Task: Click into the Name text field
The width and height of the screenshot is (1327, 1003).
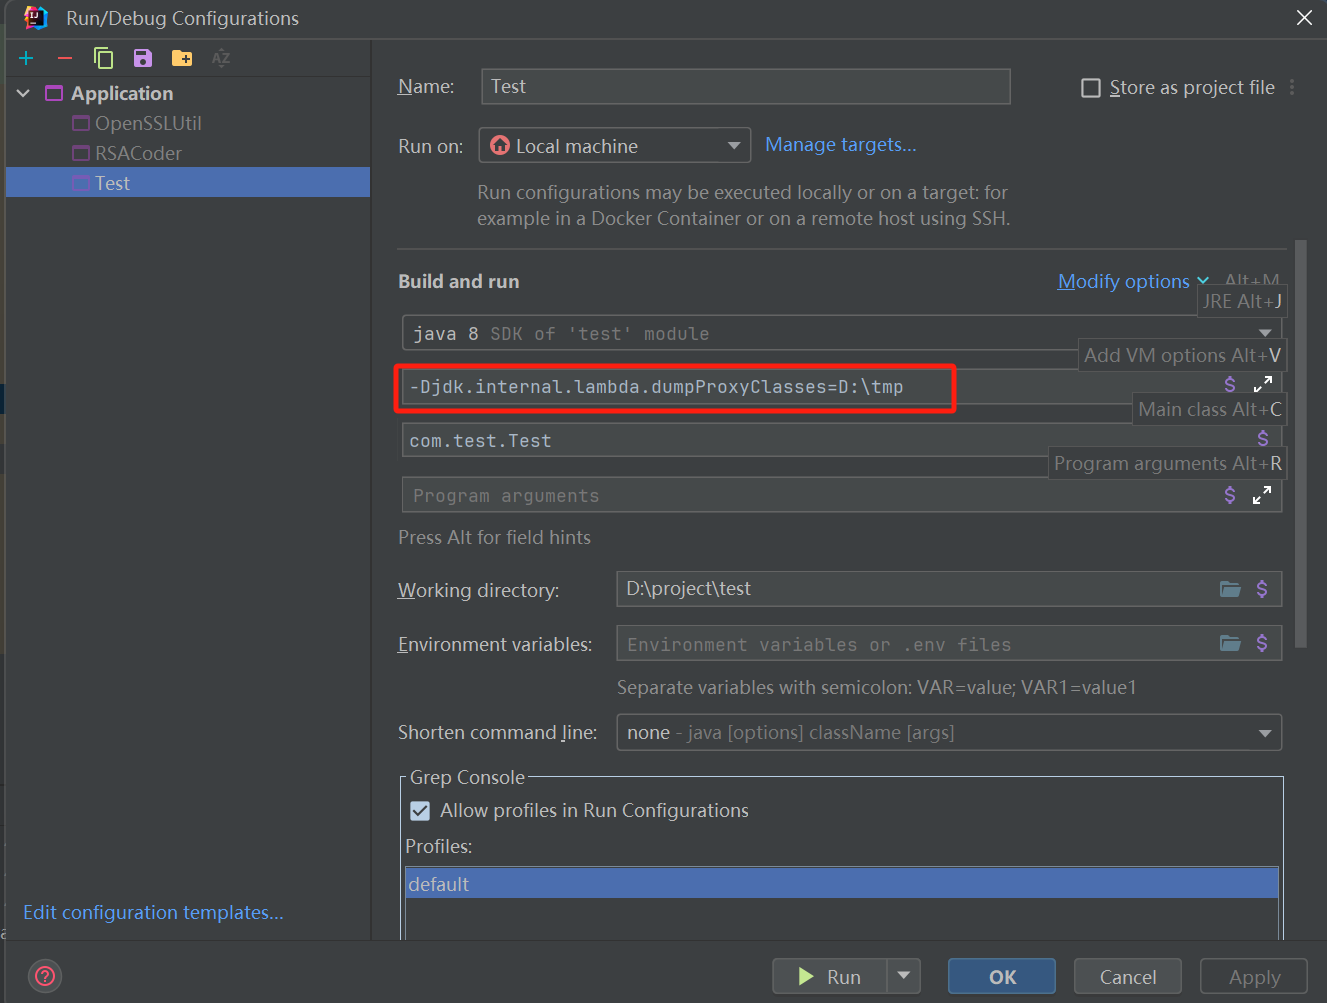Action: 745,87
